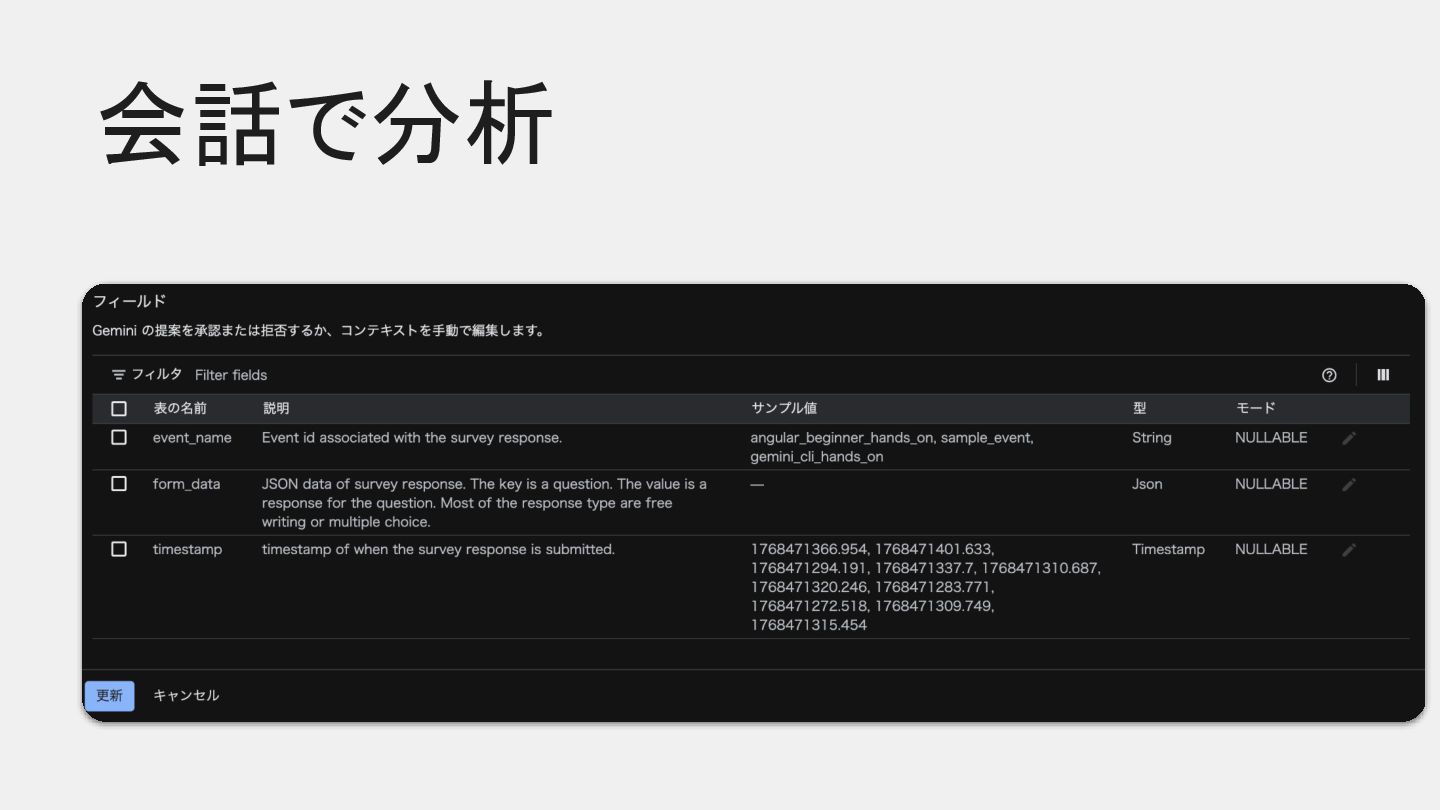Edit the event_name field with pencil icon

[1349, 438]
